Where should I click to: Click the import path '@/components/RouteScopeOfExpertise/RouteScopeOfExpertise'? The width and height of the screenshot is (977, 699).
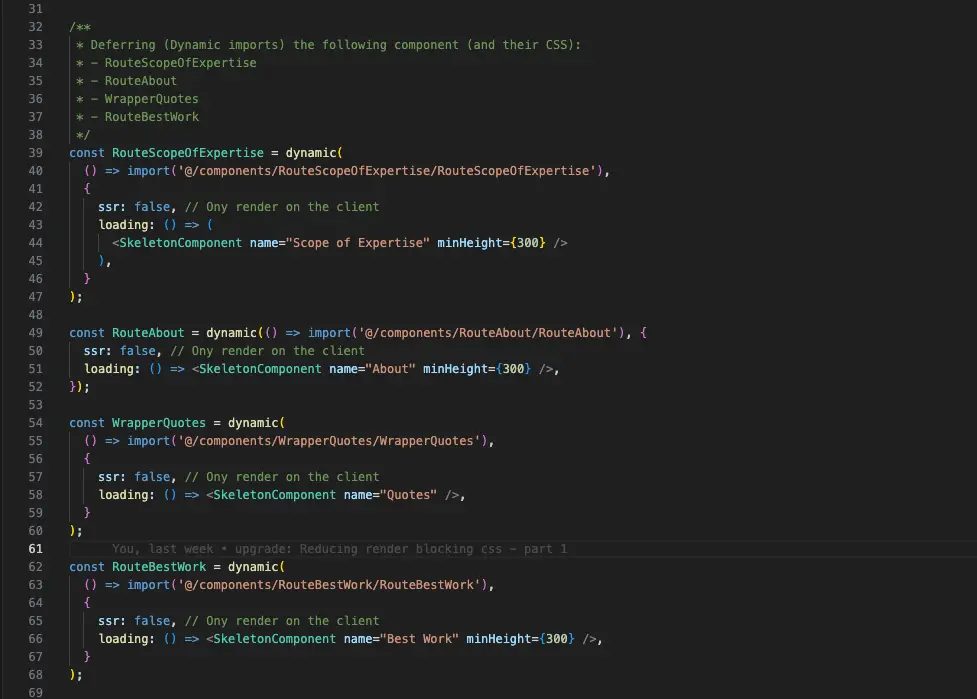386,171
